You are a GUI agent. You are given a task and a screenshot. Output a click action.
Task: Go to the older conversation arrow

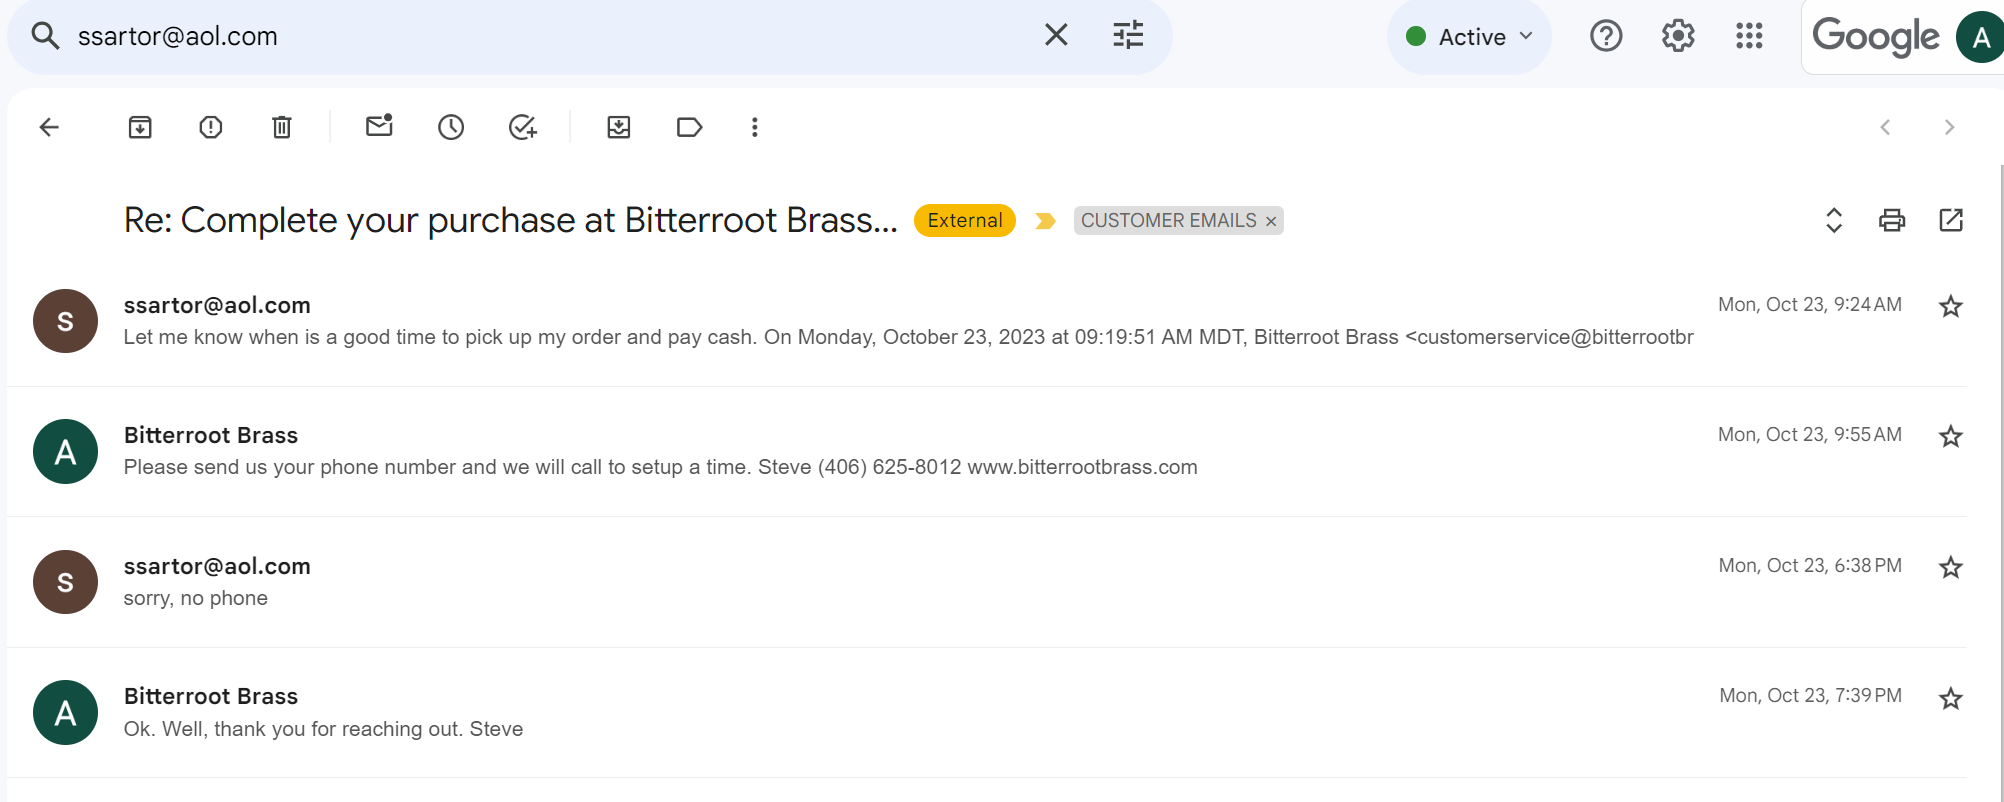(1949, 127)
